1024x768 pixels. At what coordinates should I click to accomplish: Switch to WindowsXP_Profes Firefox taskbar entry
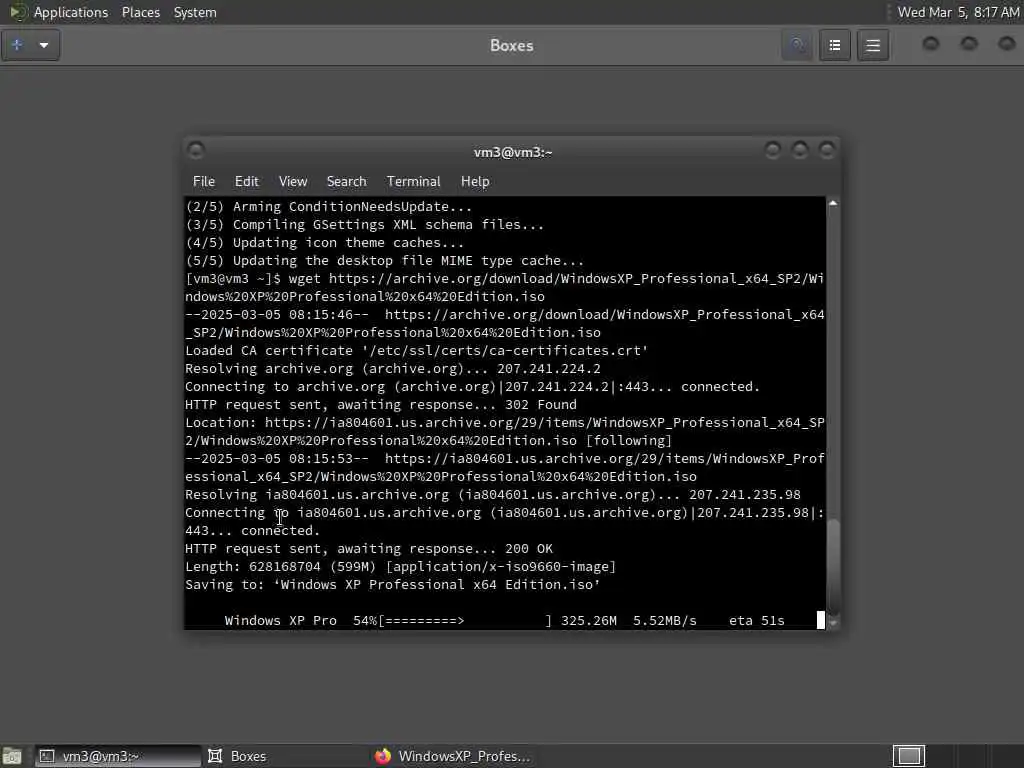point(453,756)
